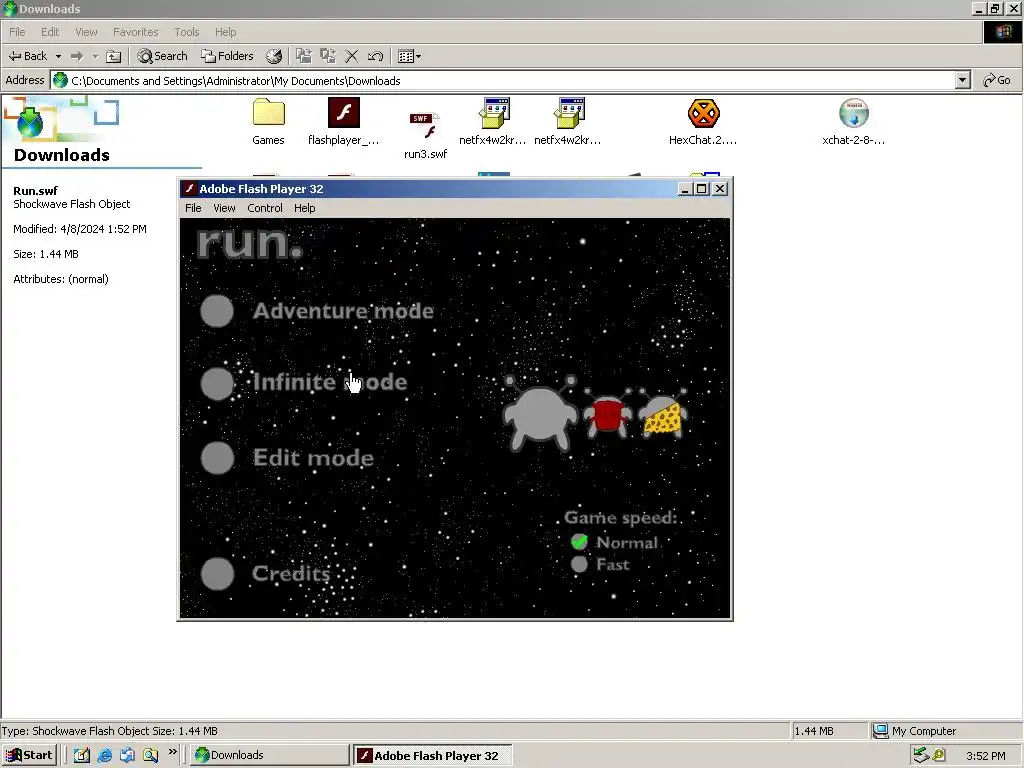Open Flash Player File menu

(193, 208)
